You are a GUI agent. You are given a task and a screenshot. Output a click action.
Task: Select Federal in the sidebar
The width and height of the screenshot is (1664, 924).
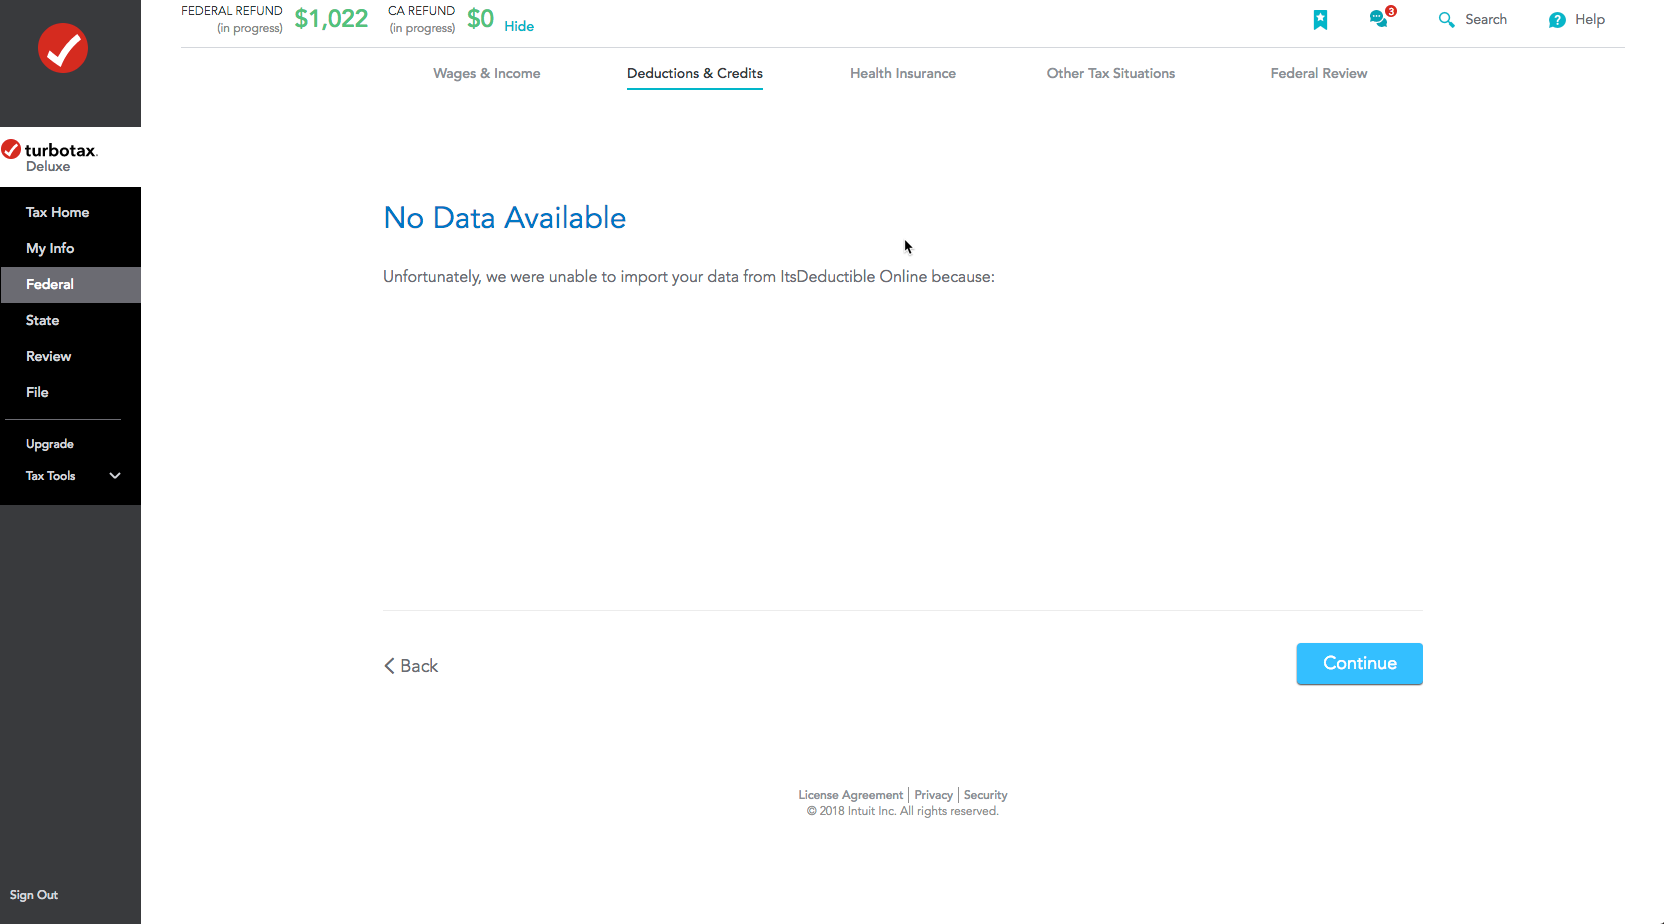(70, 284)
